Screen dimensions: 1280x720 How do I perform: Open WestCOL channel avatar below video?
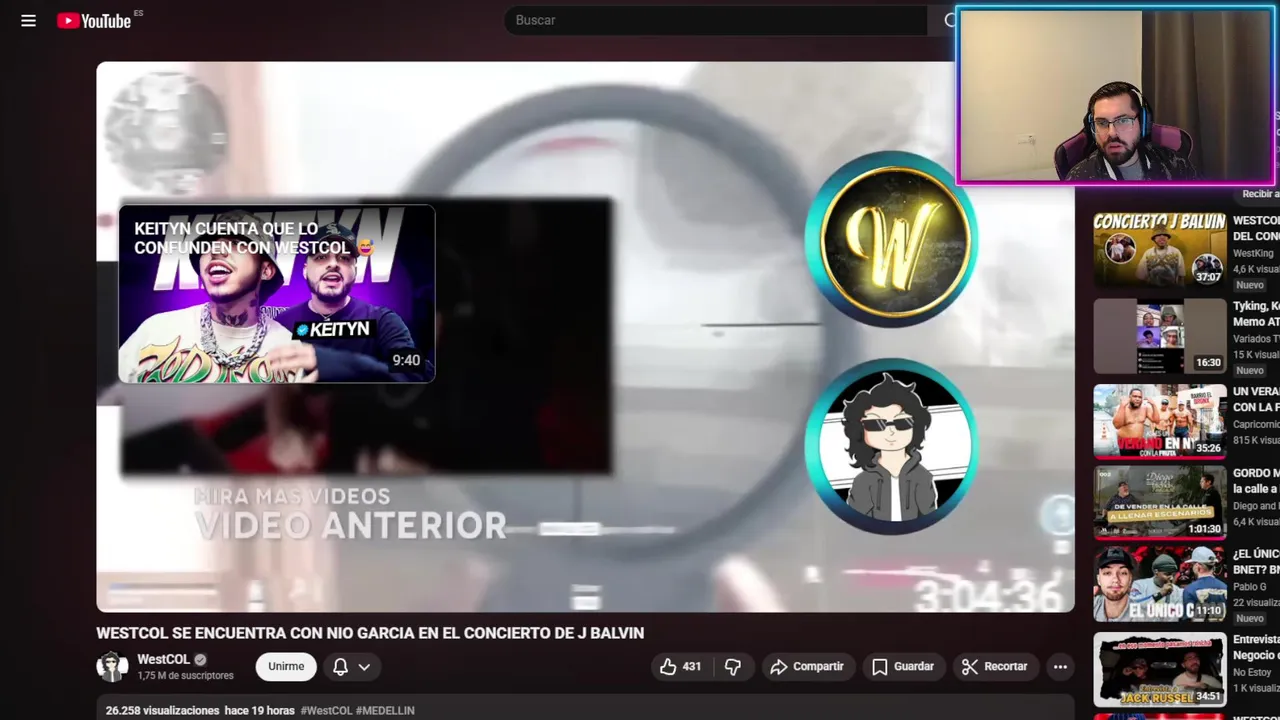[112, 666]
